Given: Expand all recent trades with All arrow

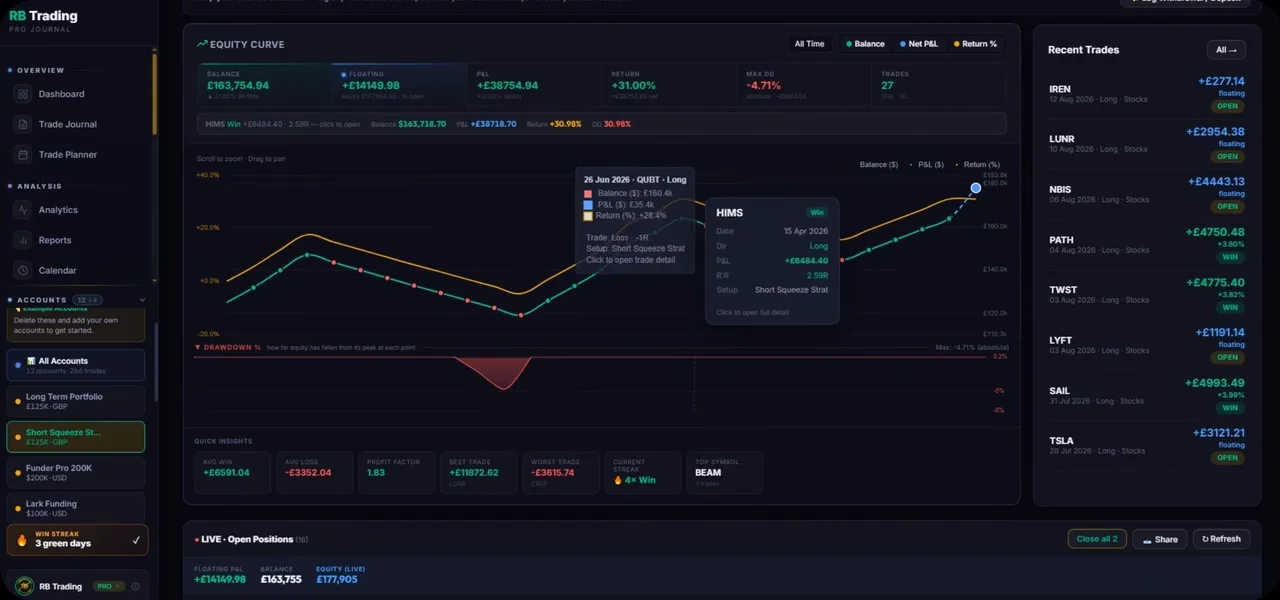Looking at the screenshot, I should [x=1226, y=50].
